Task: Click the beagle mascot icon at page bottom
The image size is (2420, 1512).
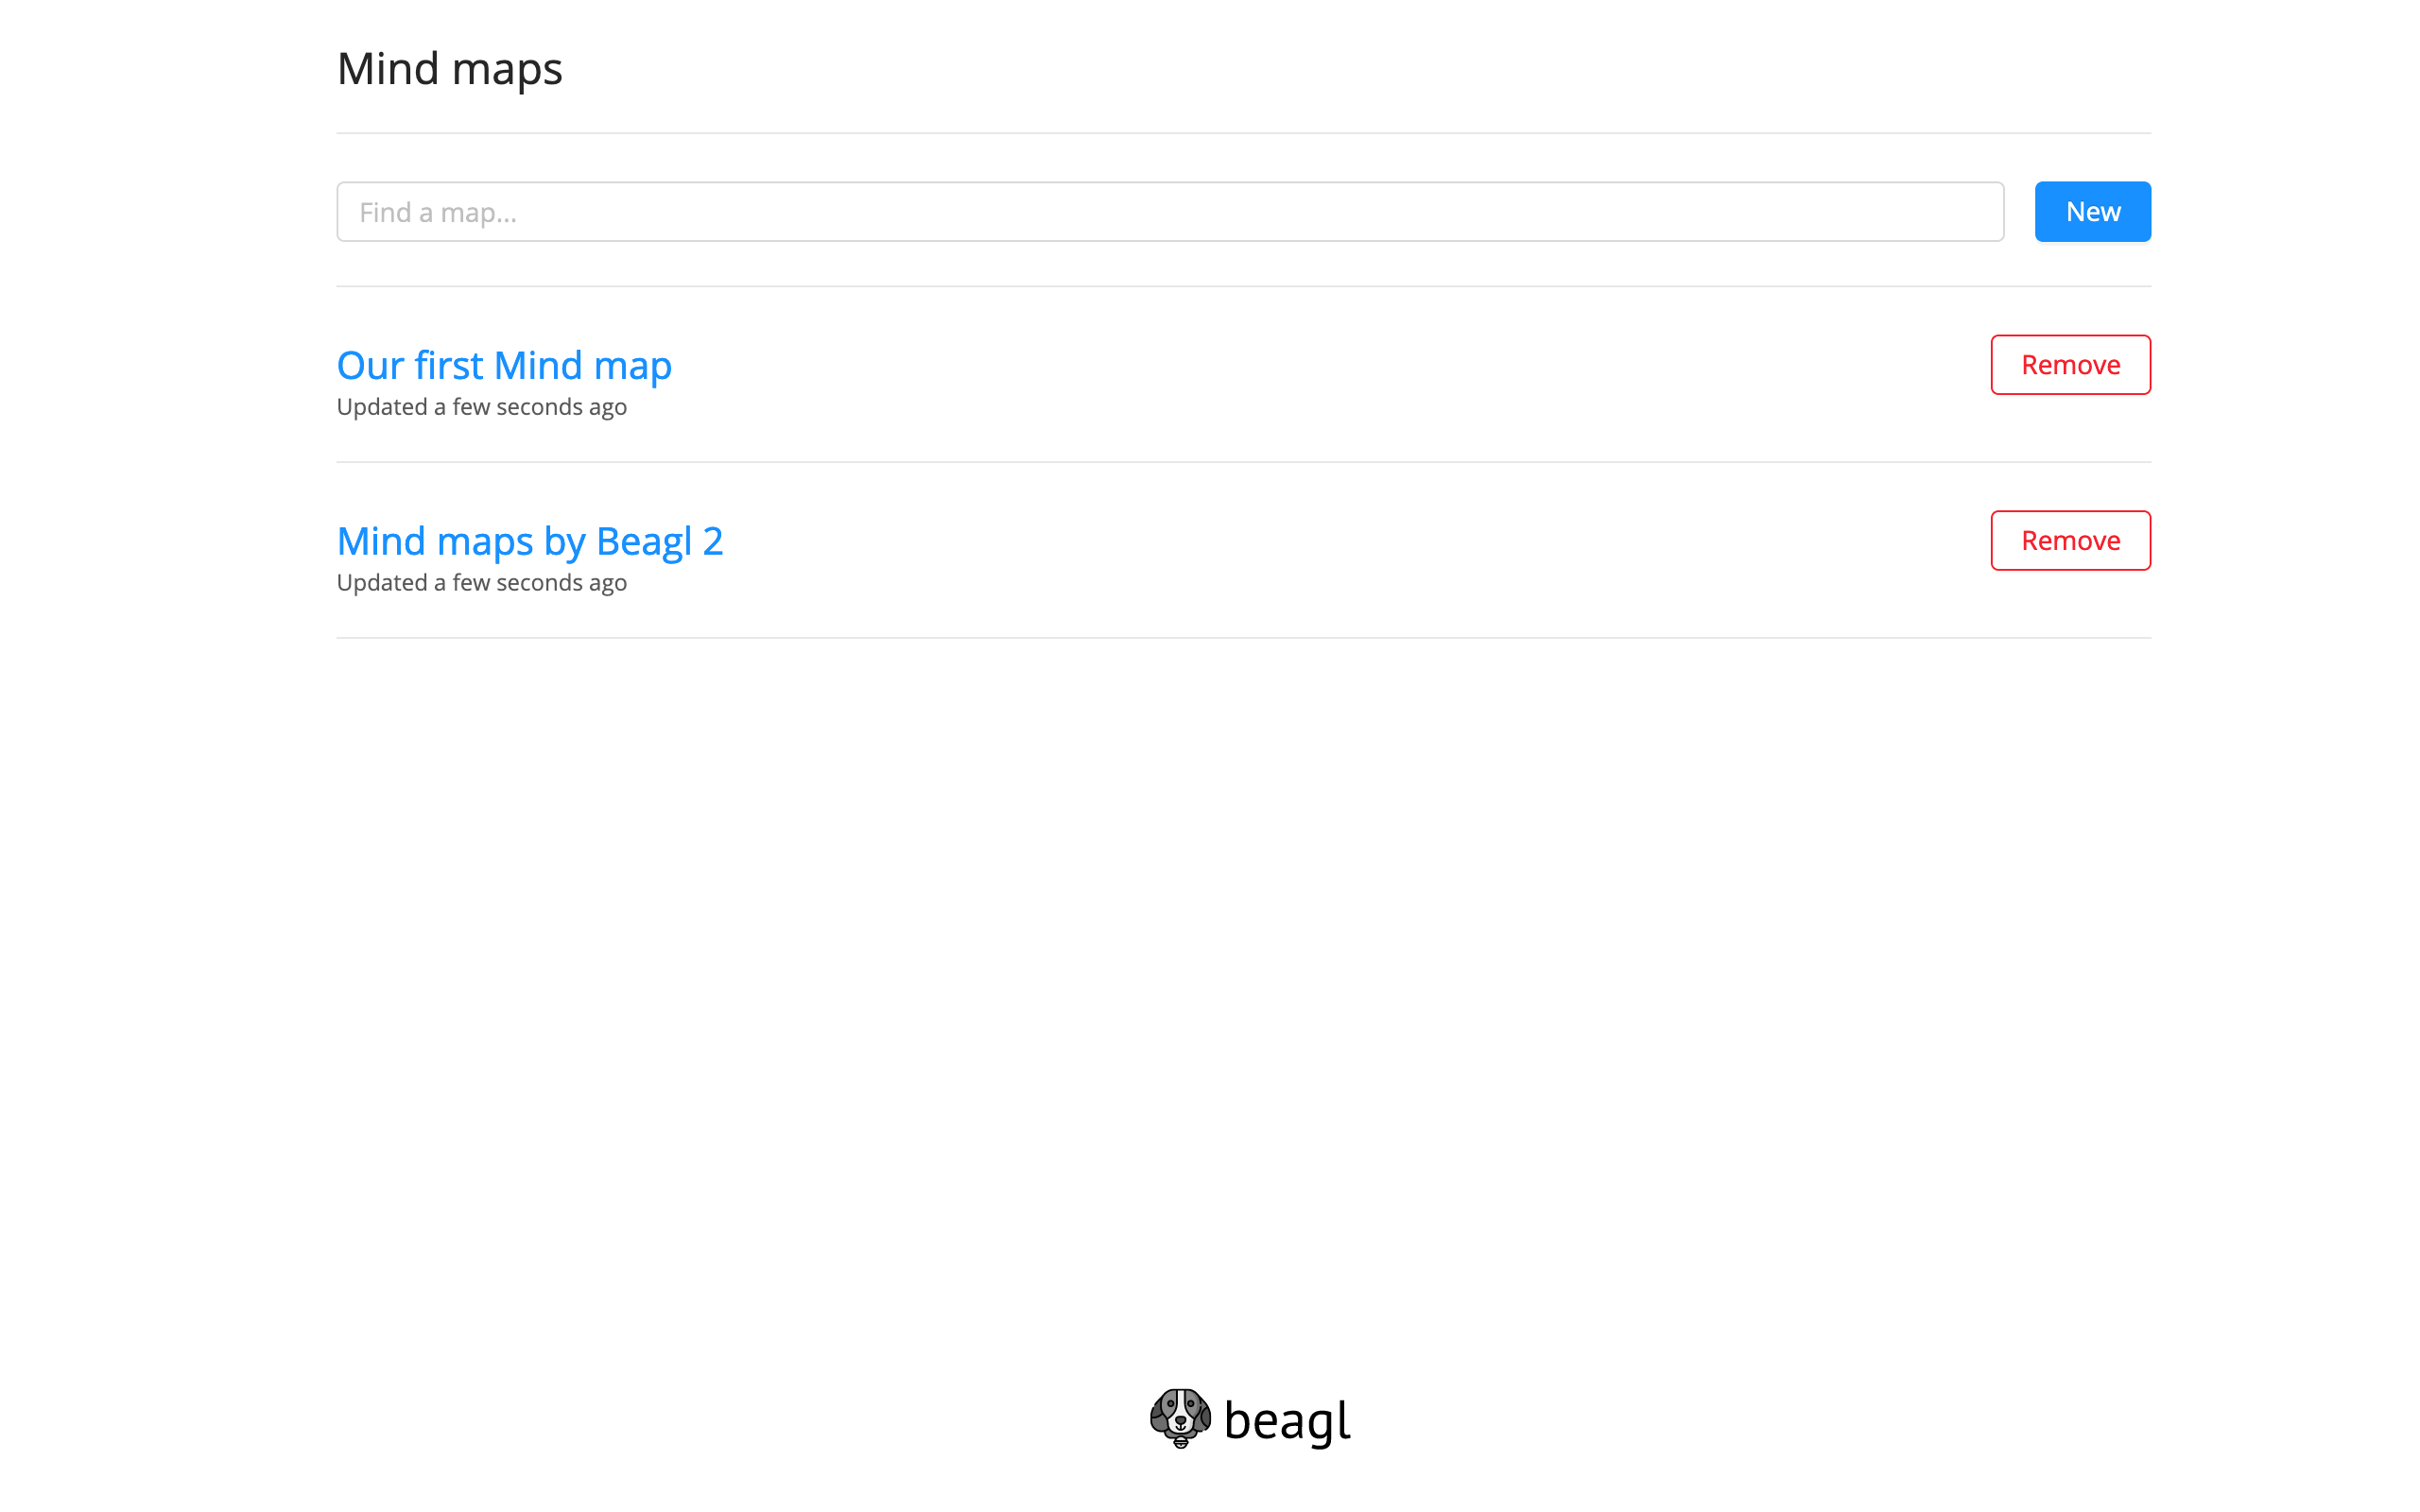Action: [x=1180, y=1418]
